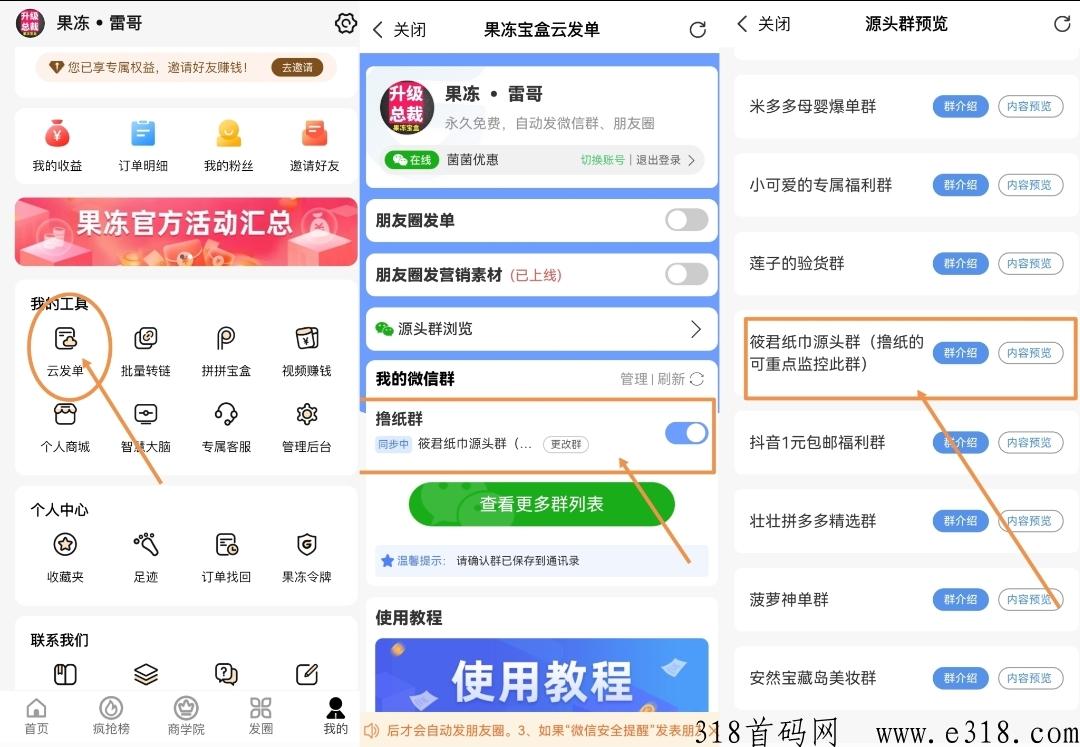Tap 群介绍 for 筱君纸巾源头群
The height and width of the screenshot is (747, 1080).
tap(960, 353)
